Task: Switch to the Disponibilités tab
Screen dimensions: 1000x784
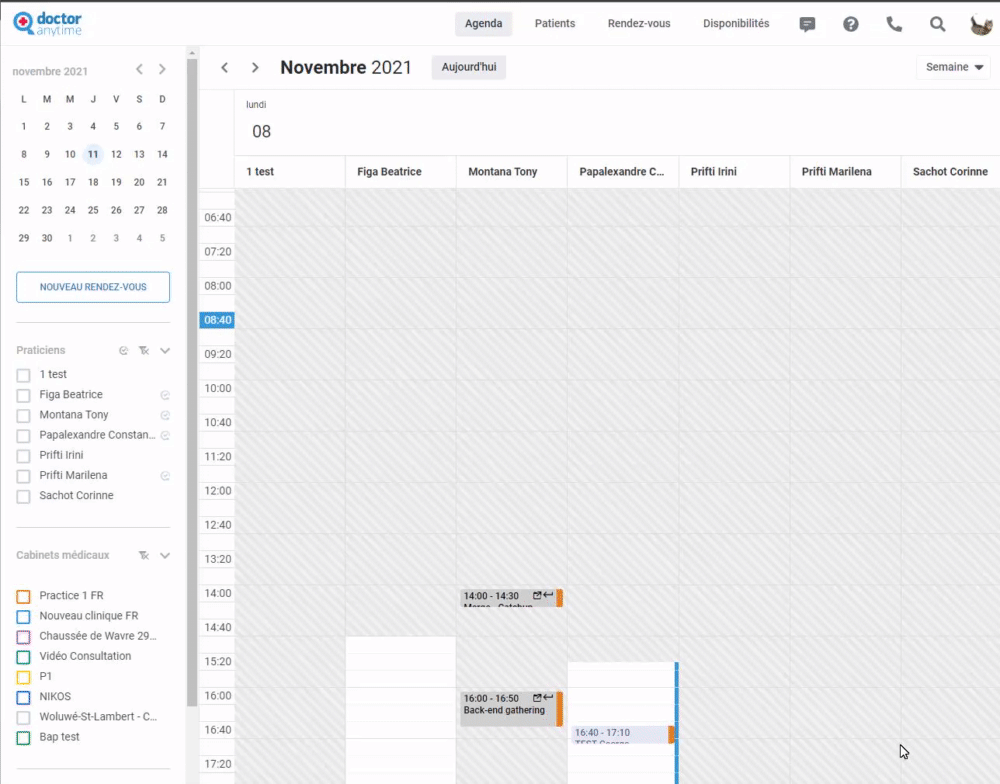Action: click(736, 24)
